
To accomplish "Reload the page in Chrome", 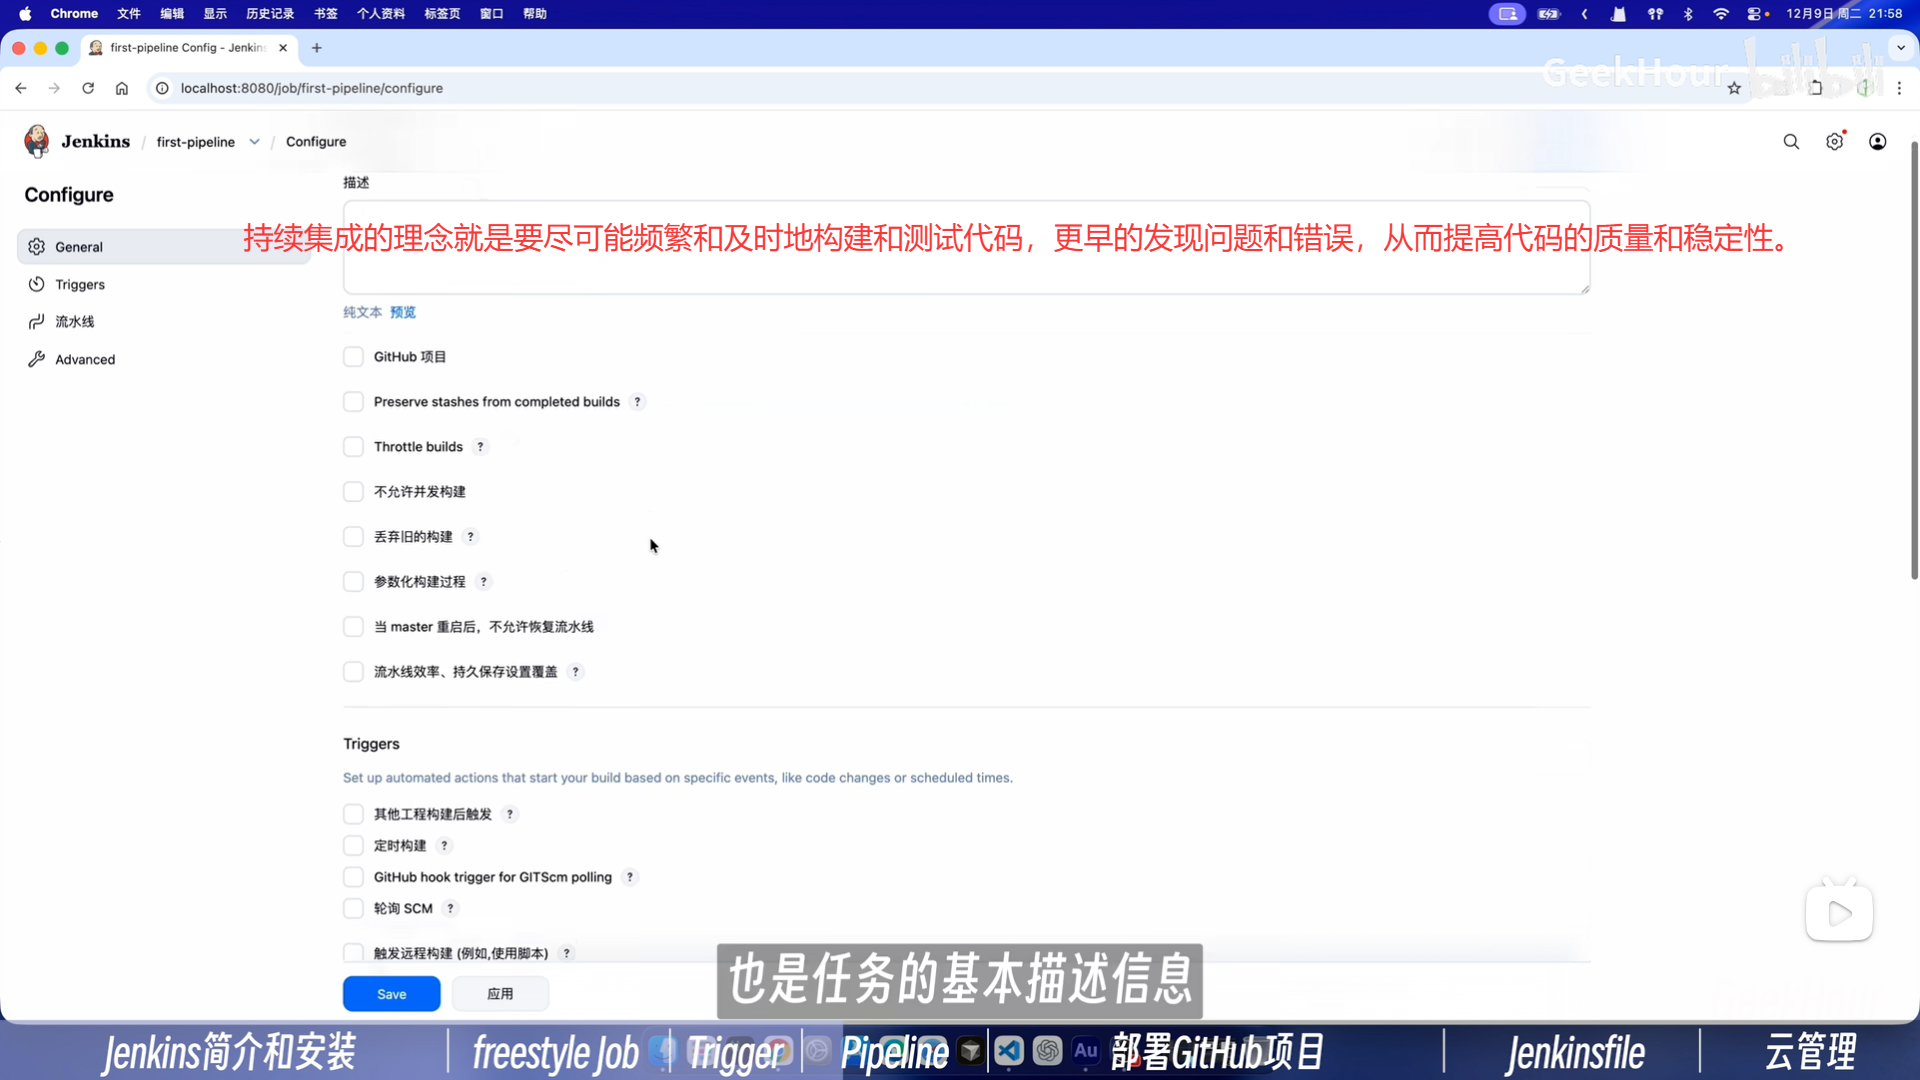I will [88, 88].
